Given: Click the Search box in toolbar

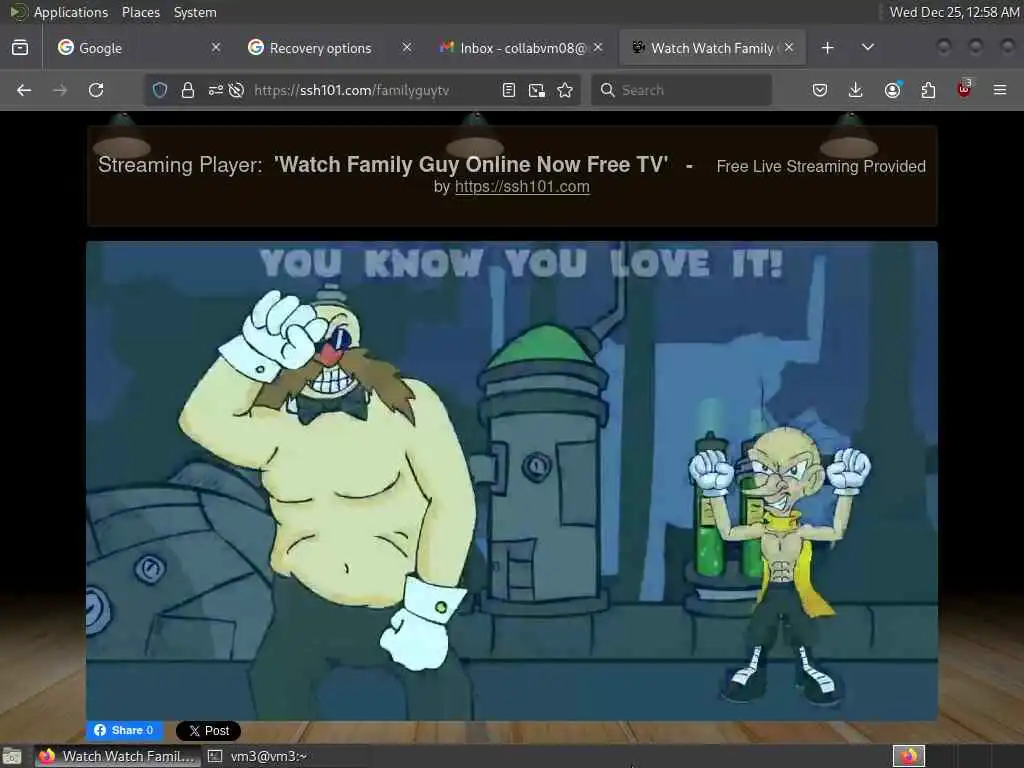Looking at the screenshot, I should pos(682,90).
